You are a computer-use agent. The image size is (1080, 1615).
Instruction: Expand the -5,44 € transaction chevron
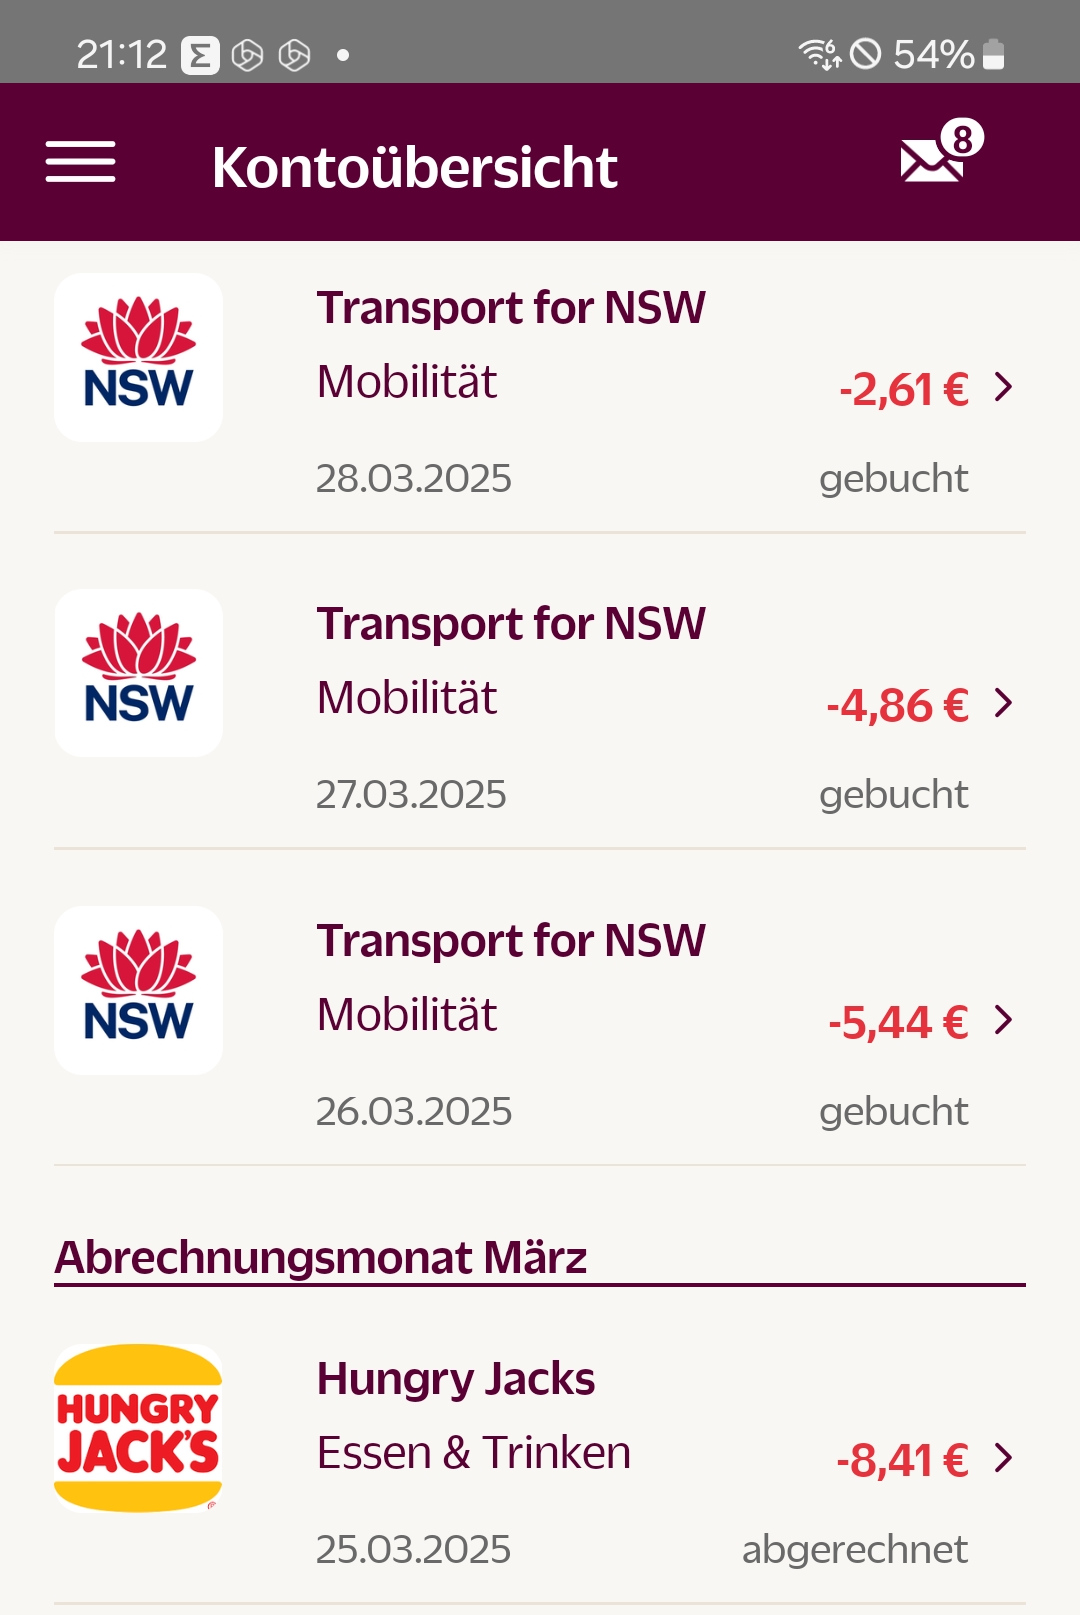pyautogui.click(x=1004, y=1020)
